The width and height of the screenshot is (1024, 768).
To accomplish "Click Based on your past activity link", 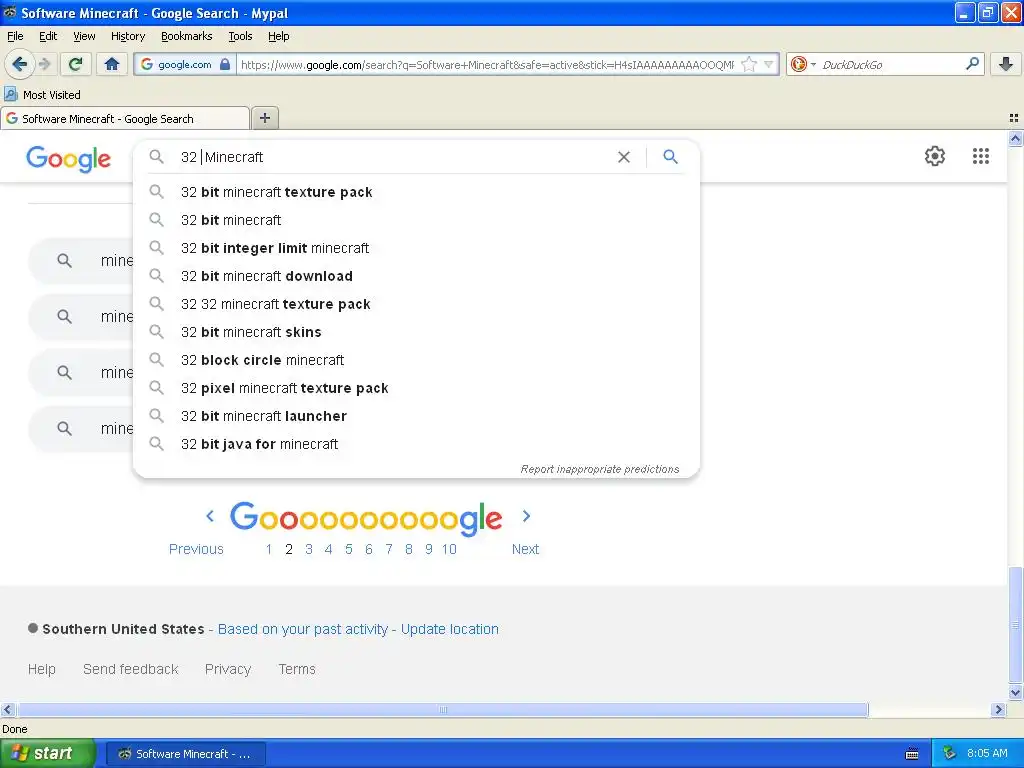I will point(302,629).
